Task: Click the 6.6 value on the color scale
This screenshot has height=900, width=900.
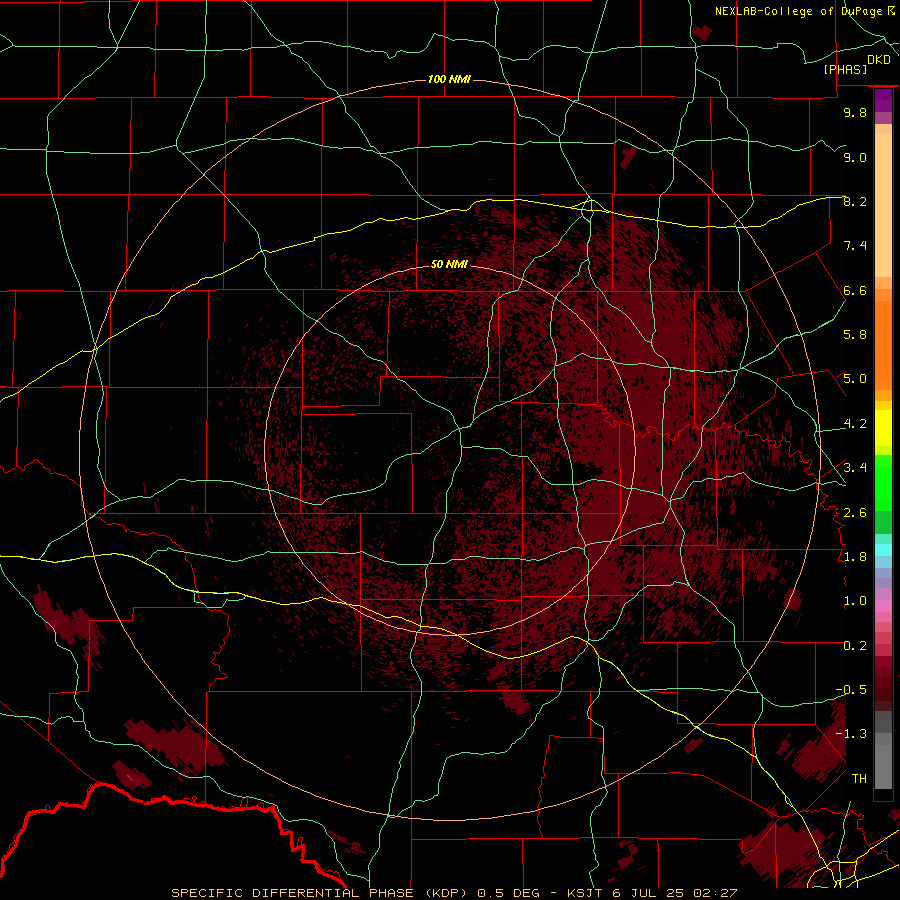Action: coord(855,290)
